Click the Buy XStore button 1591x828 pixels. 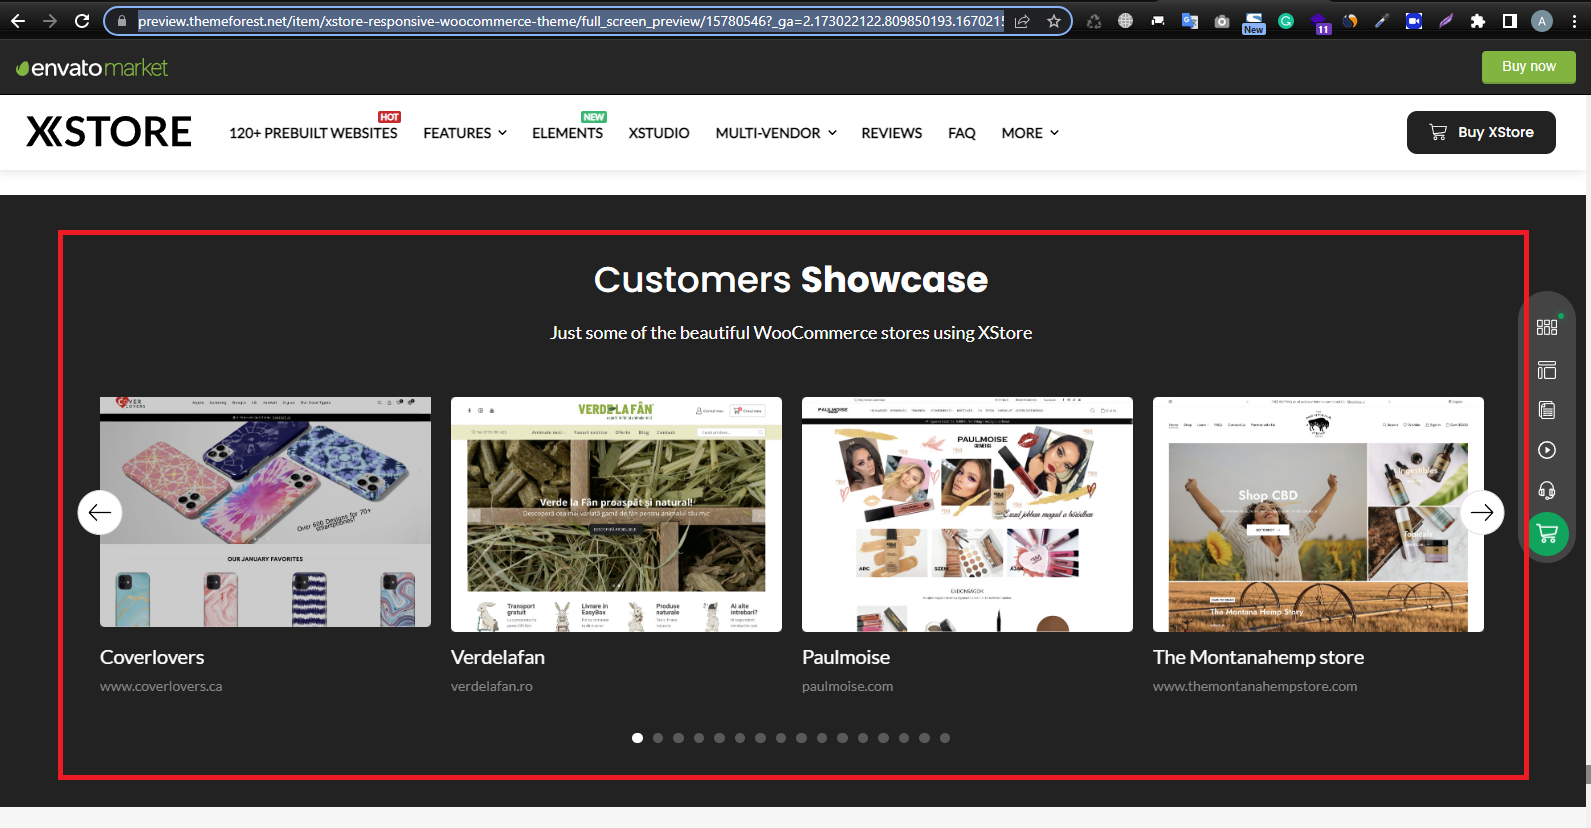point(1481,132)
